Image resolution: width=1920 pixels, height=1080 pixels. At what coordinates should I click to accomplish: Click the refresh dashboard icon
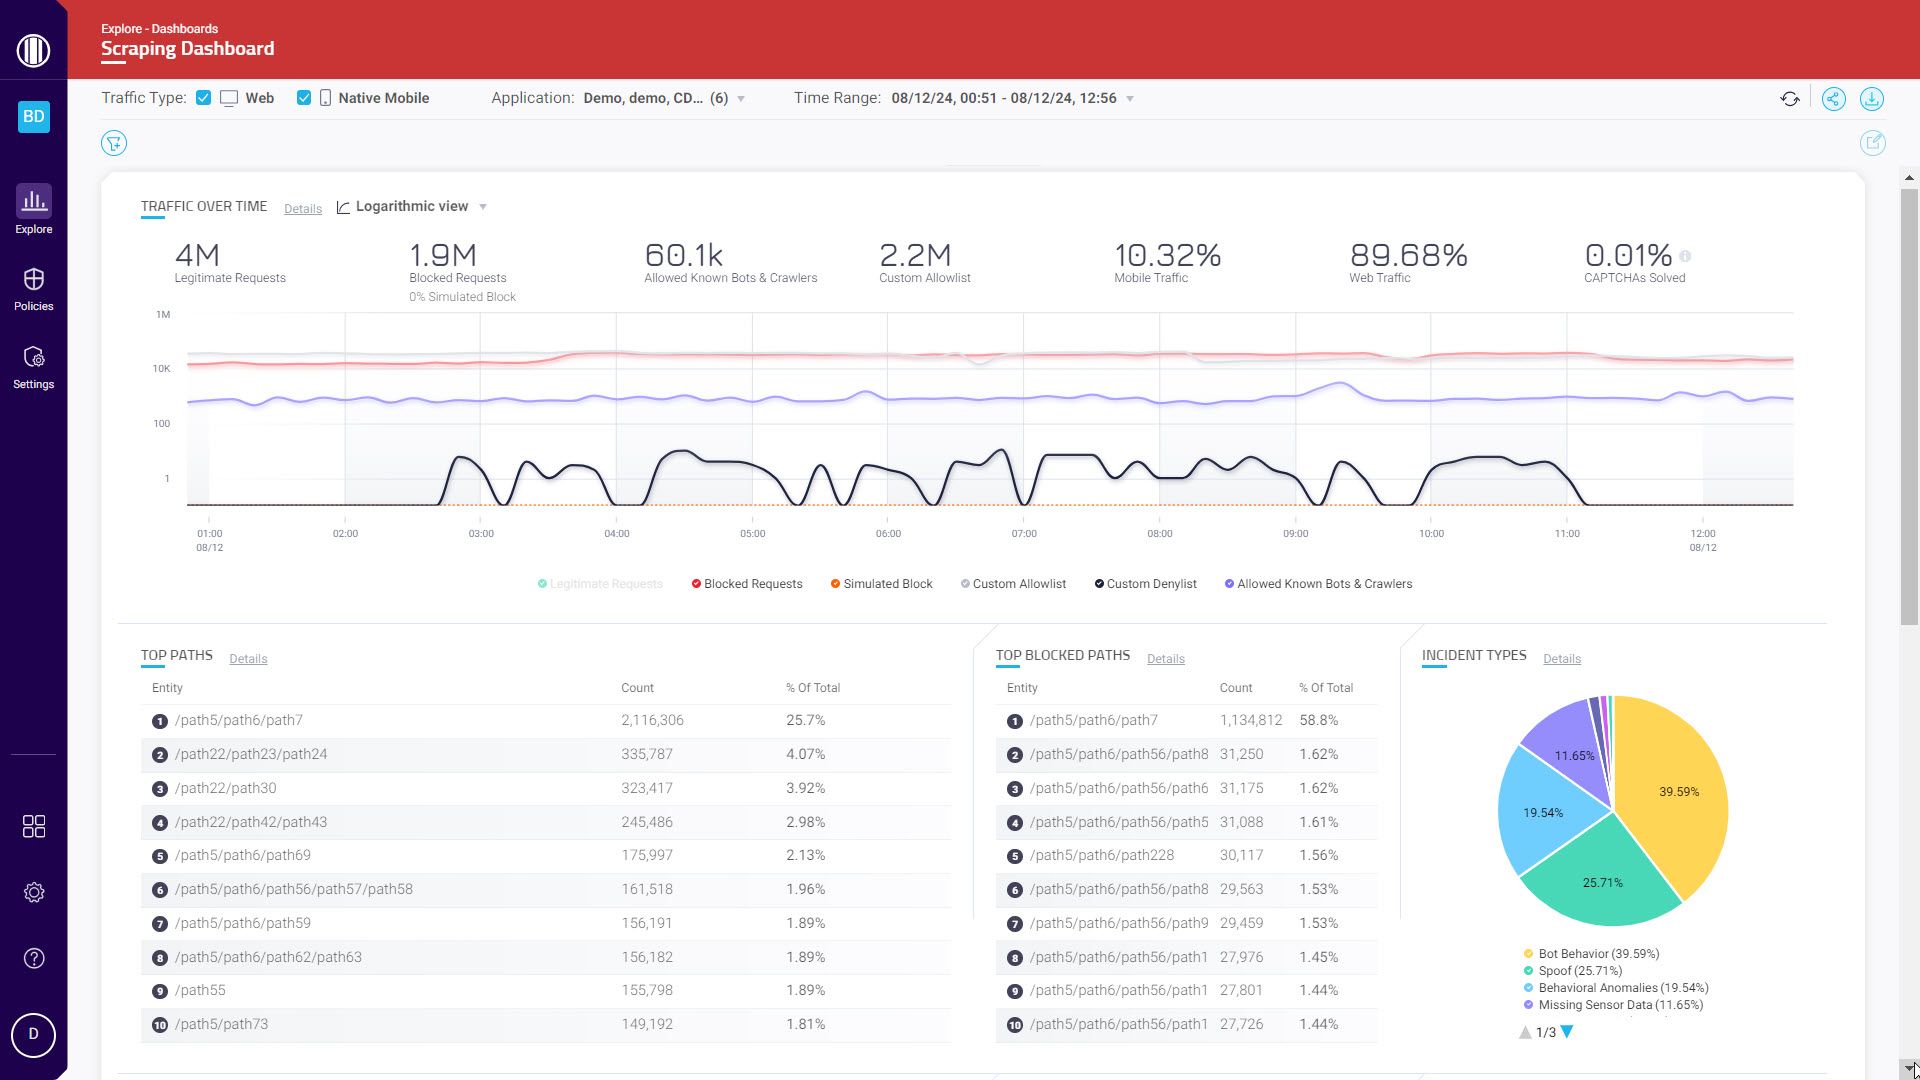pyautogui.click(x=1790, y=99)
